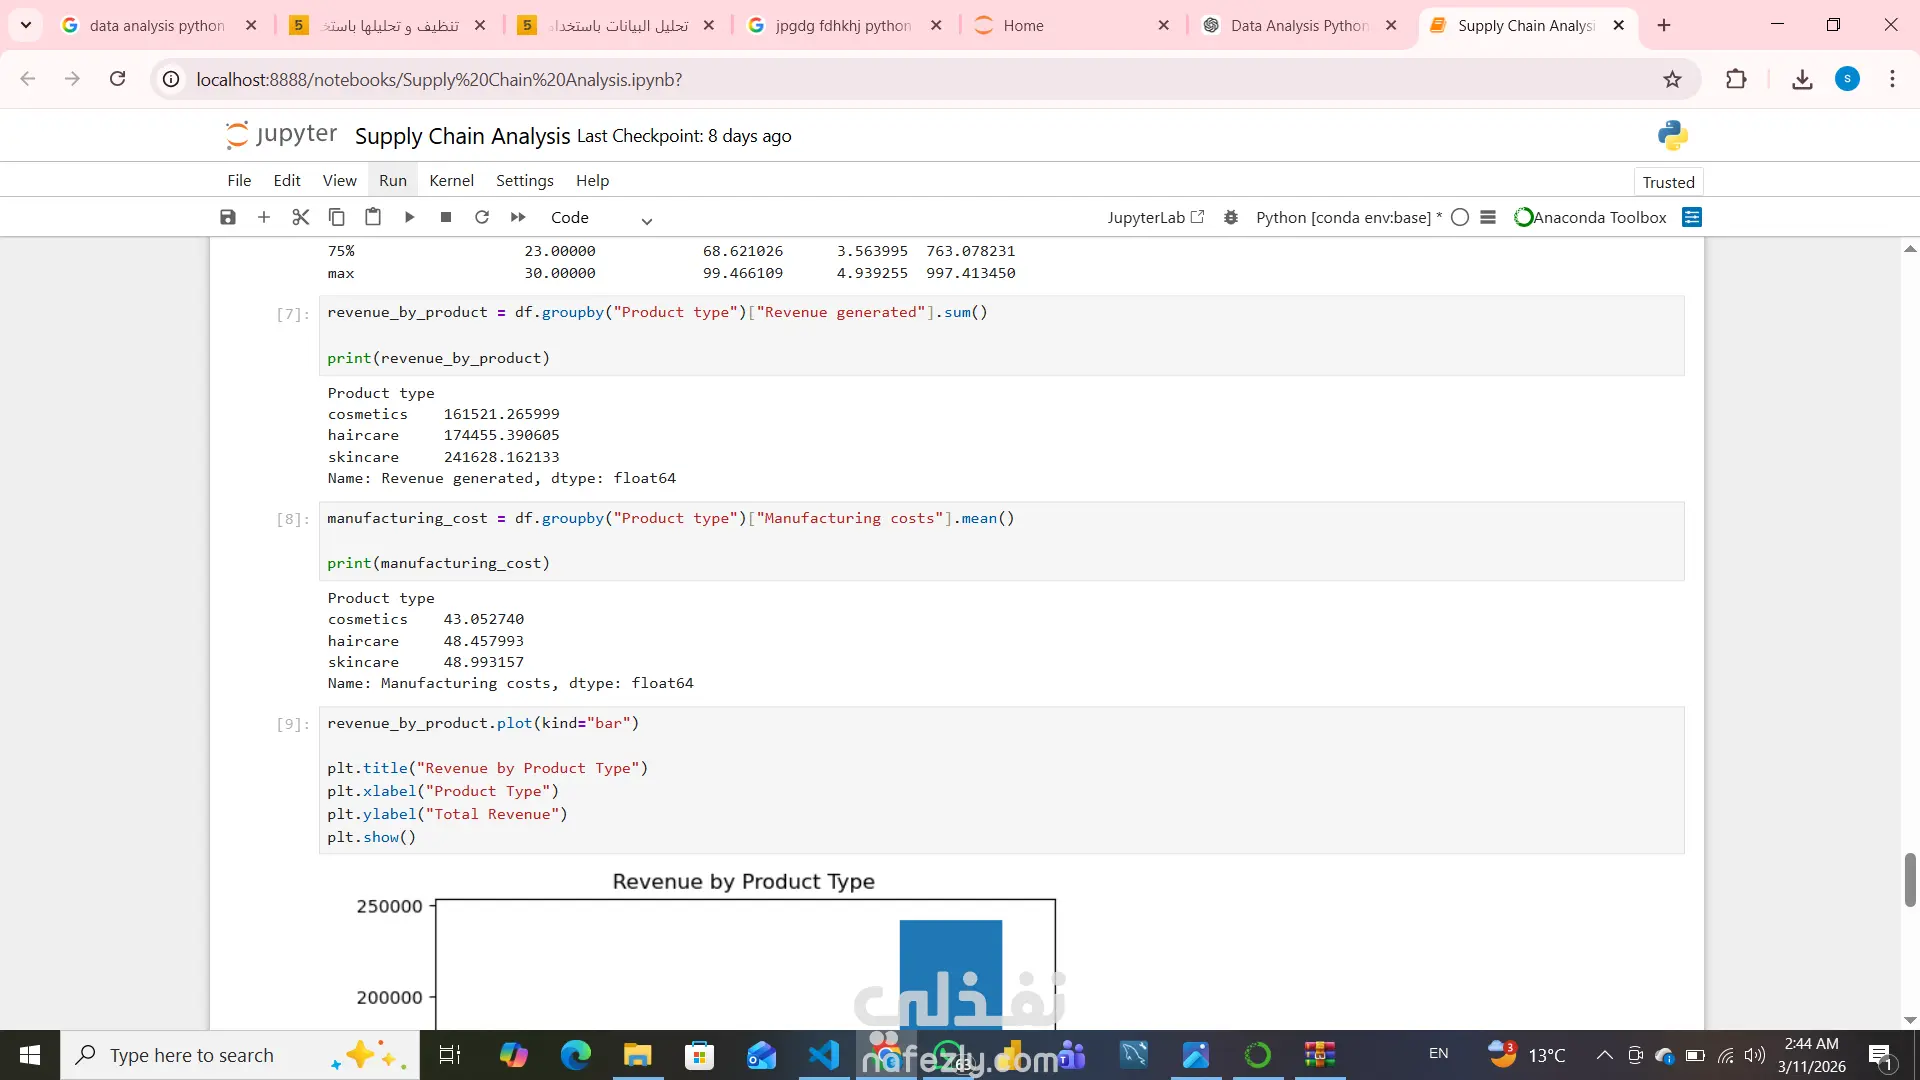Open the volume control in system tray
The width and height of the screenshot is (1920, 1080).
click(x=1755, y=1055)
